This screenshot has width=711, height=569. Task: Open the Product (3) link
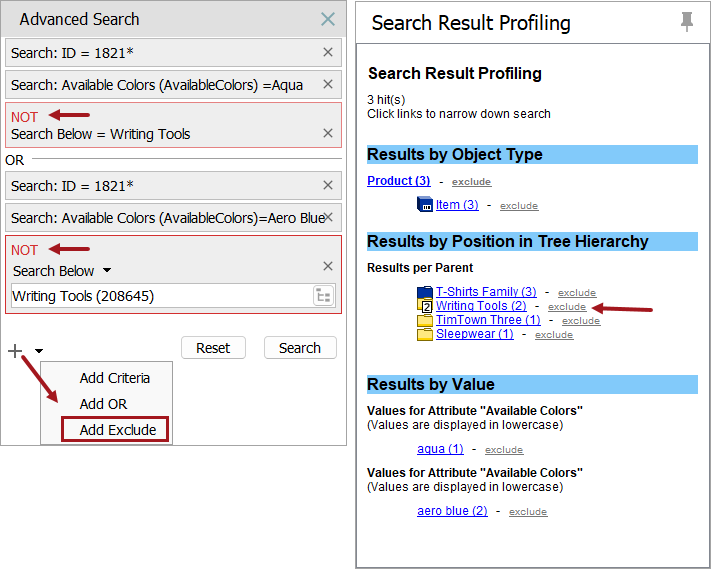[399, 180]
